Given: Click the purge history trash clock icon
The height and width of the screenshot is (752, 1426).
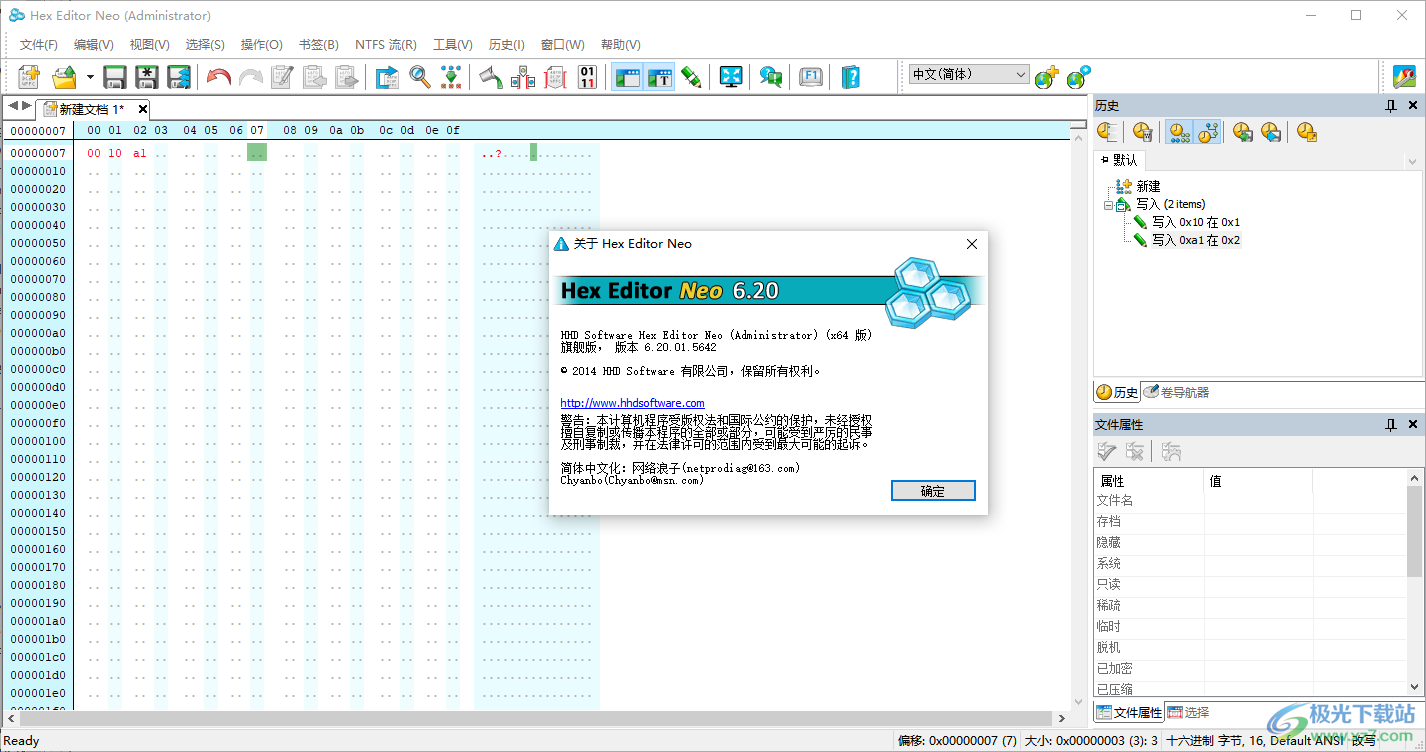Looking at the screenshot, I should tap(1142, 131).
